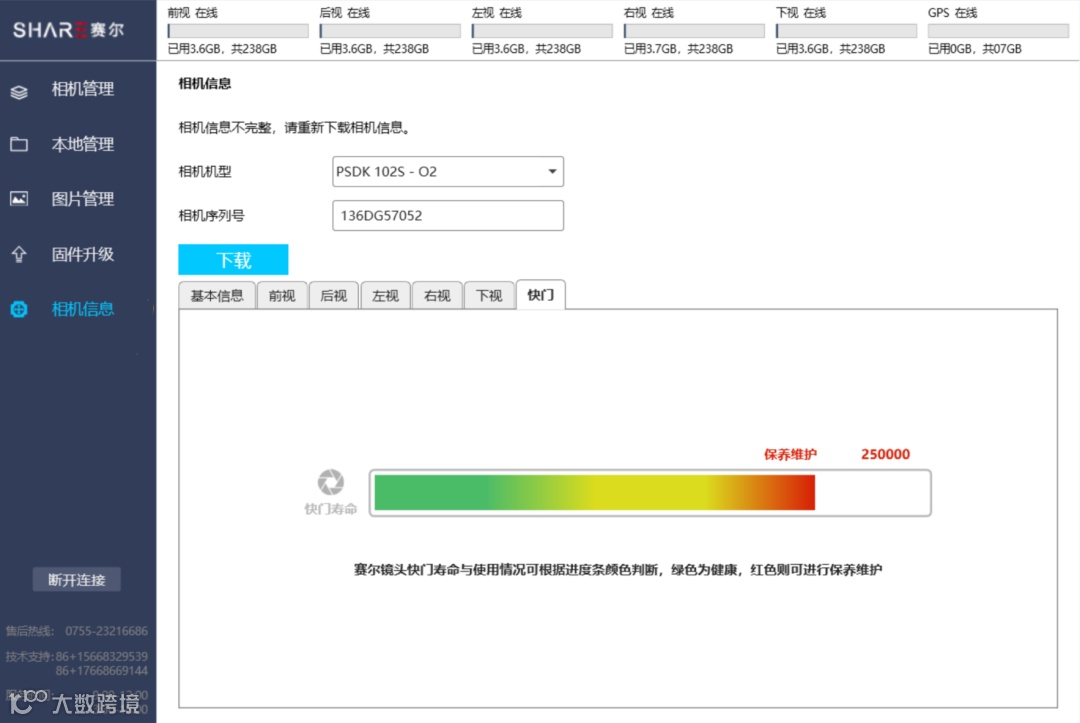
Task: Switch to the 基本信息 tab
Action: pos(217,295)
